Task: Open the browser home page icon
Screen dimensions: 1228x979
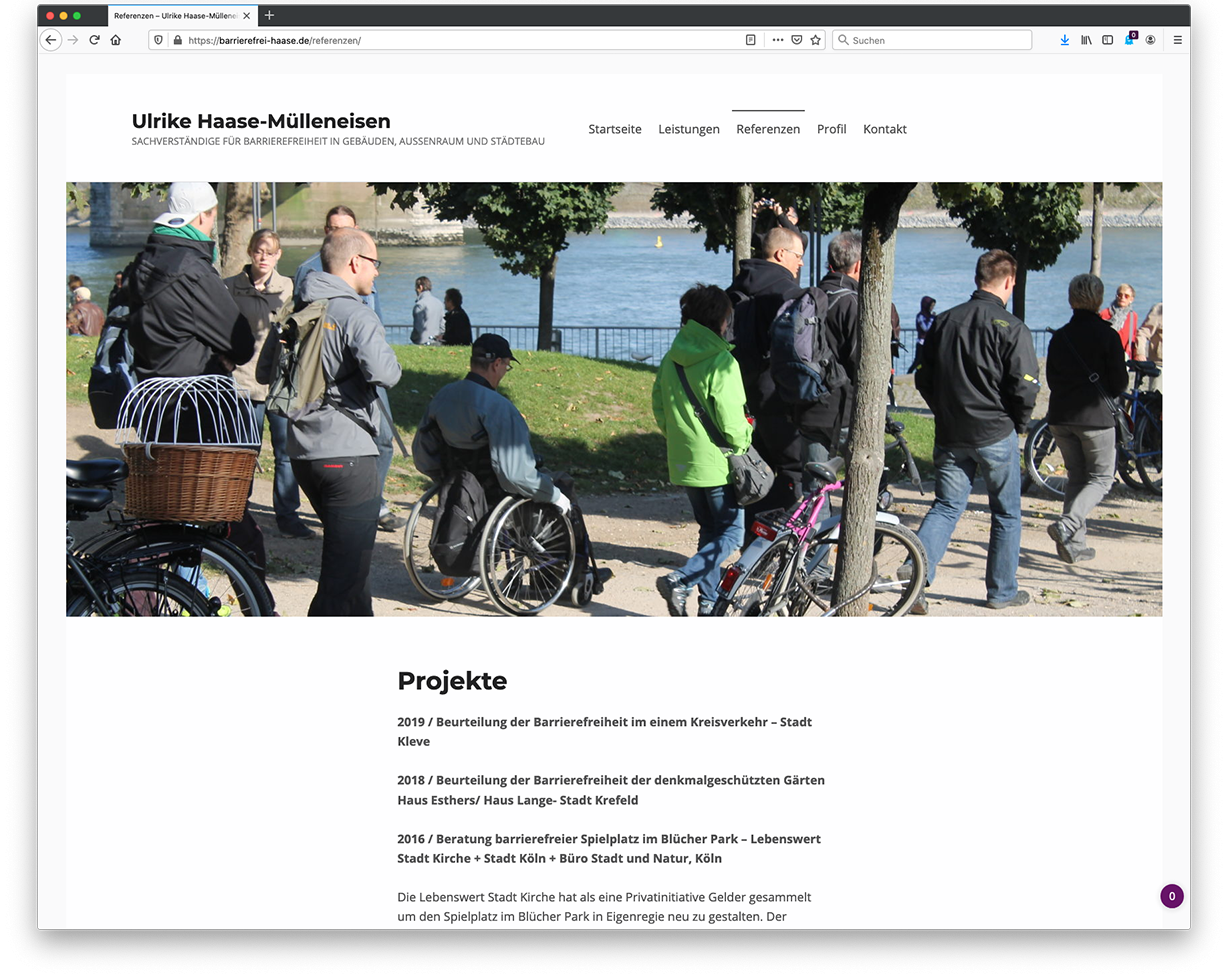Action: tap(116, 40)
